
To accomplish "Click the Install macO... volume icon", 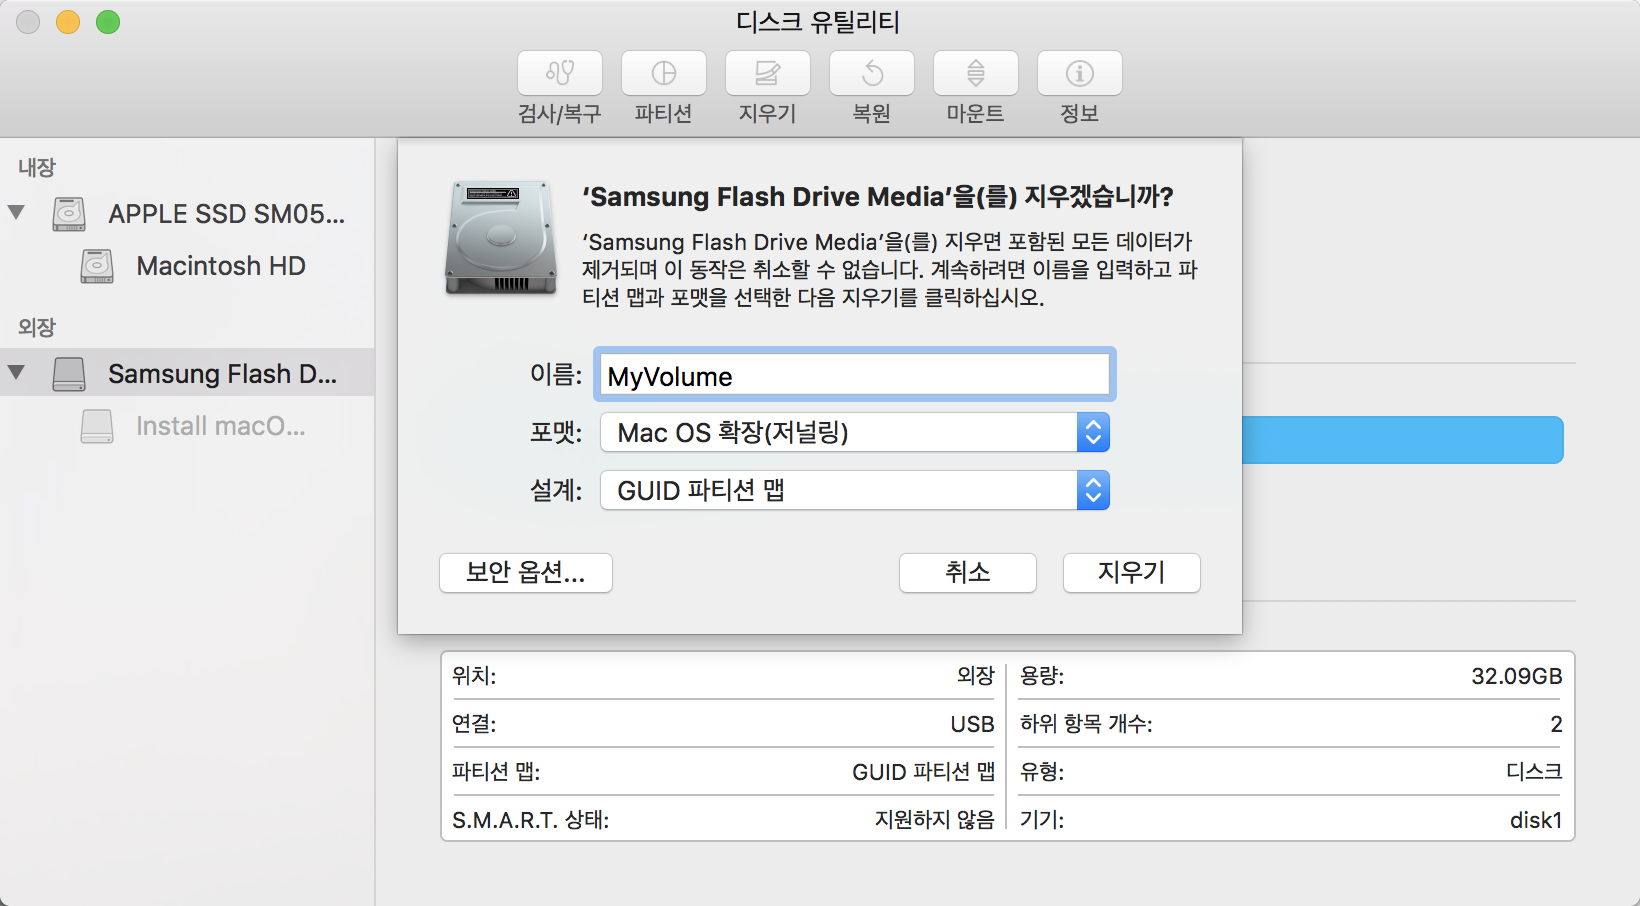I will [97, 426].
